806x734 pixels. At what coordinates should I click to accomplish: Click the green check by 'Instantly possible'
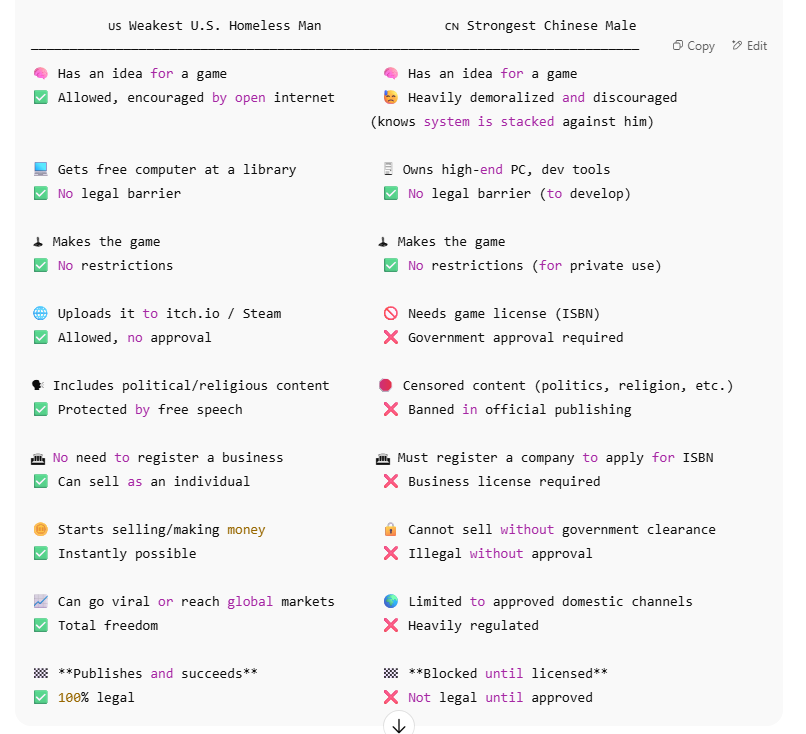pyautogui.click(x=41, y=553)
